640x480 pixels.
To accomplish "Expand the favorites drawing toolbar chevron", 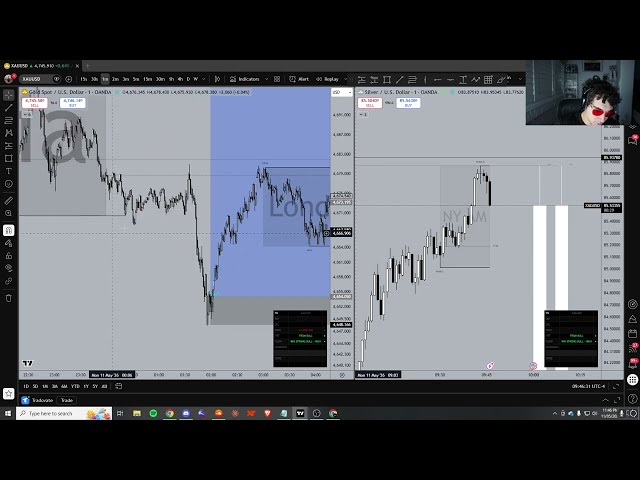I will 520,79.
